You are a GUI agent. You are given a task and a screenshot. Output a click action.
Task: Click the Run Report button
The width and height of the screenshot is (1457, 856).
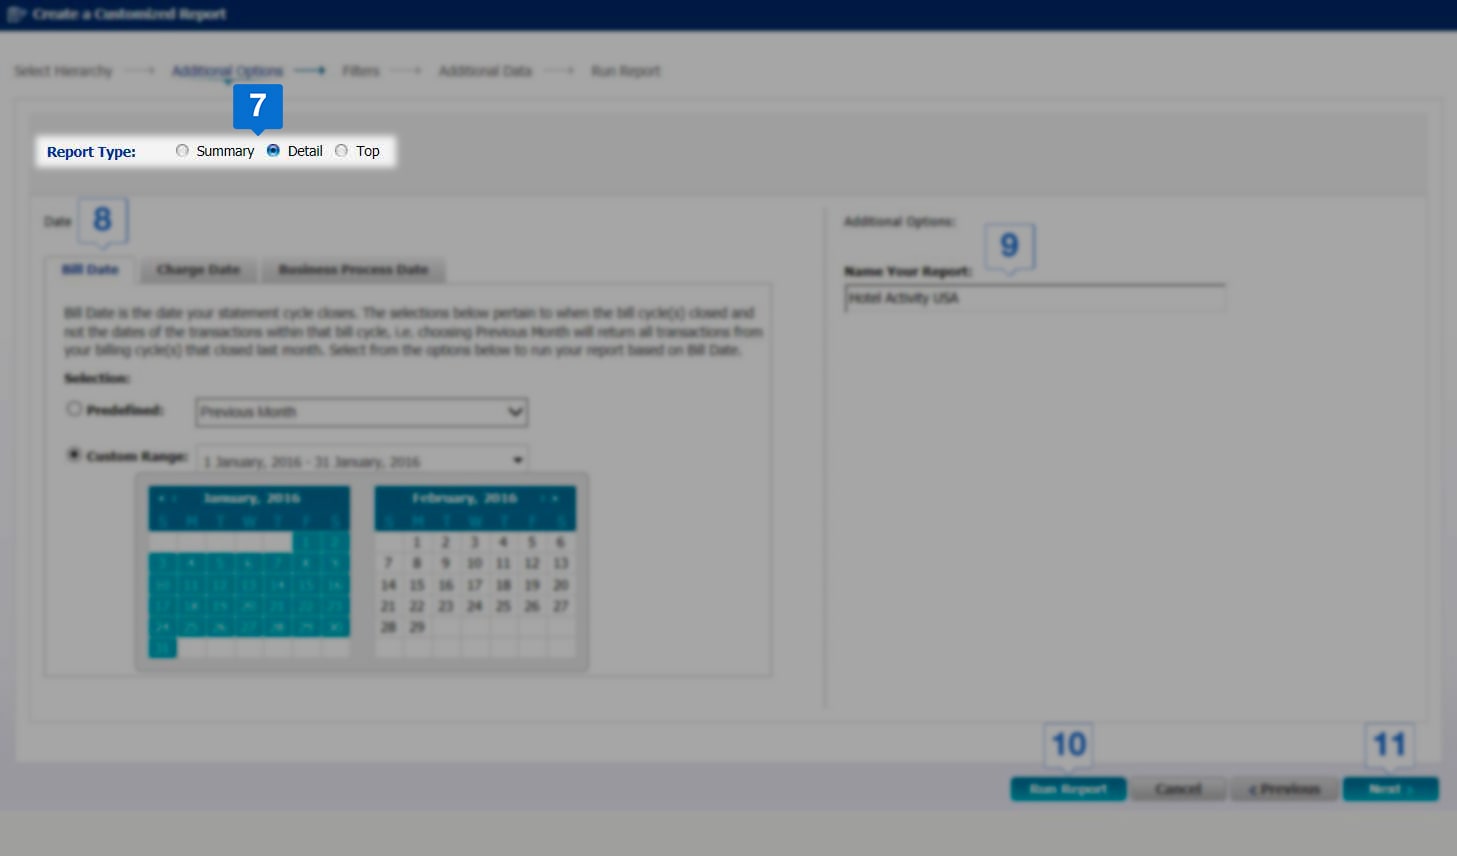pos(1068,789)
